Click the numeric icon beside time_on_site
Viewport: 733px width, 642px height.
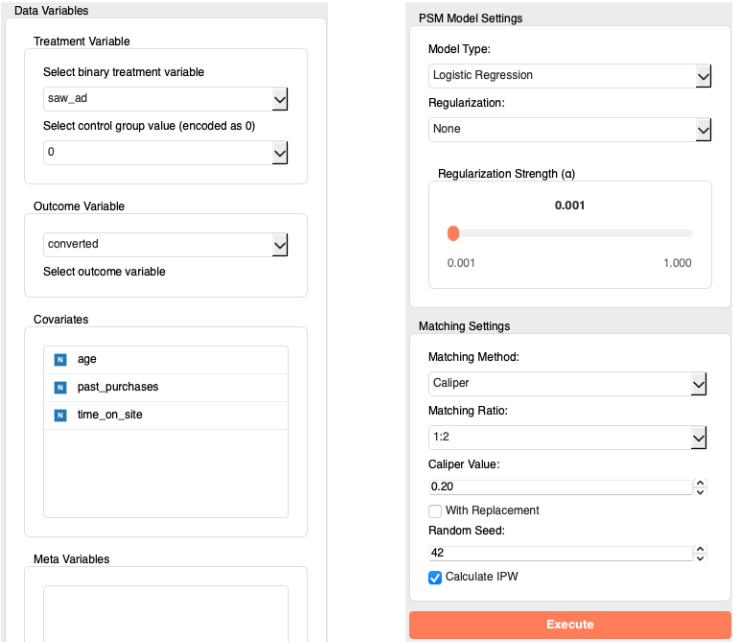click(x=60, y=415)
